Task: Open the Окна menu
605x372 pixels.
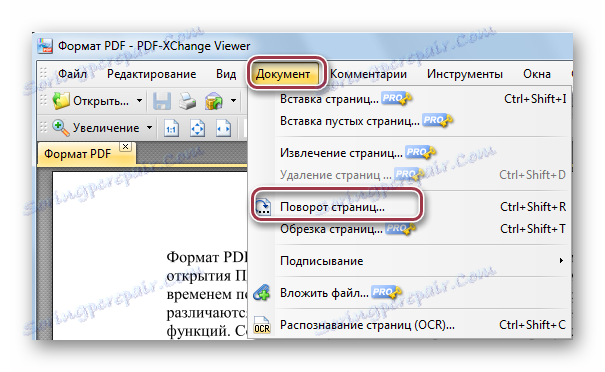Action: 537,74
